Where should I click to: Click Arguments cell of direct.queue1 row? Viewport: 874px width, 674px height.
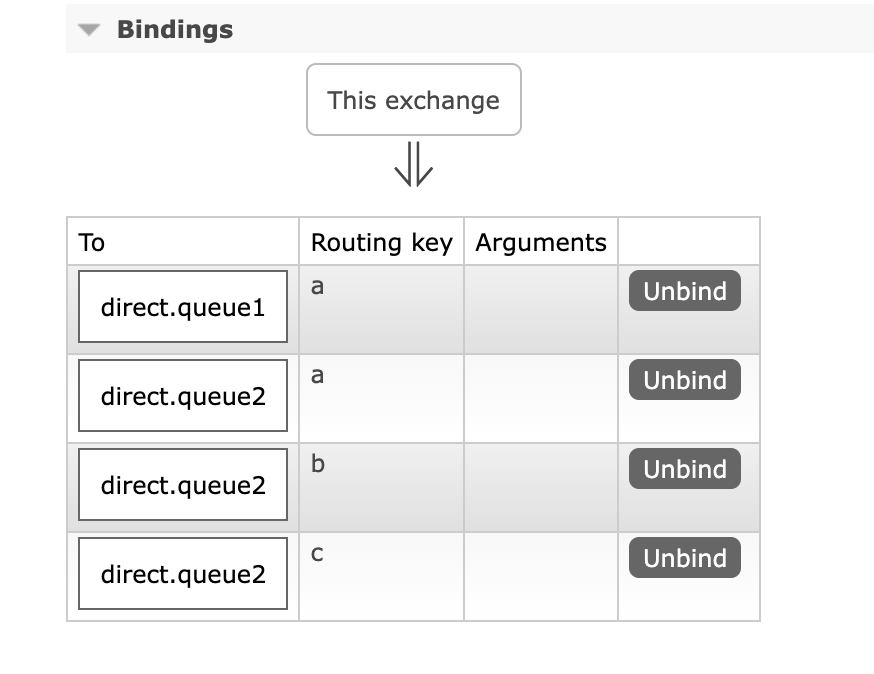[x=541, y=310]
